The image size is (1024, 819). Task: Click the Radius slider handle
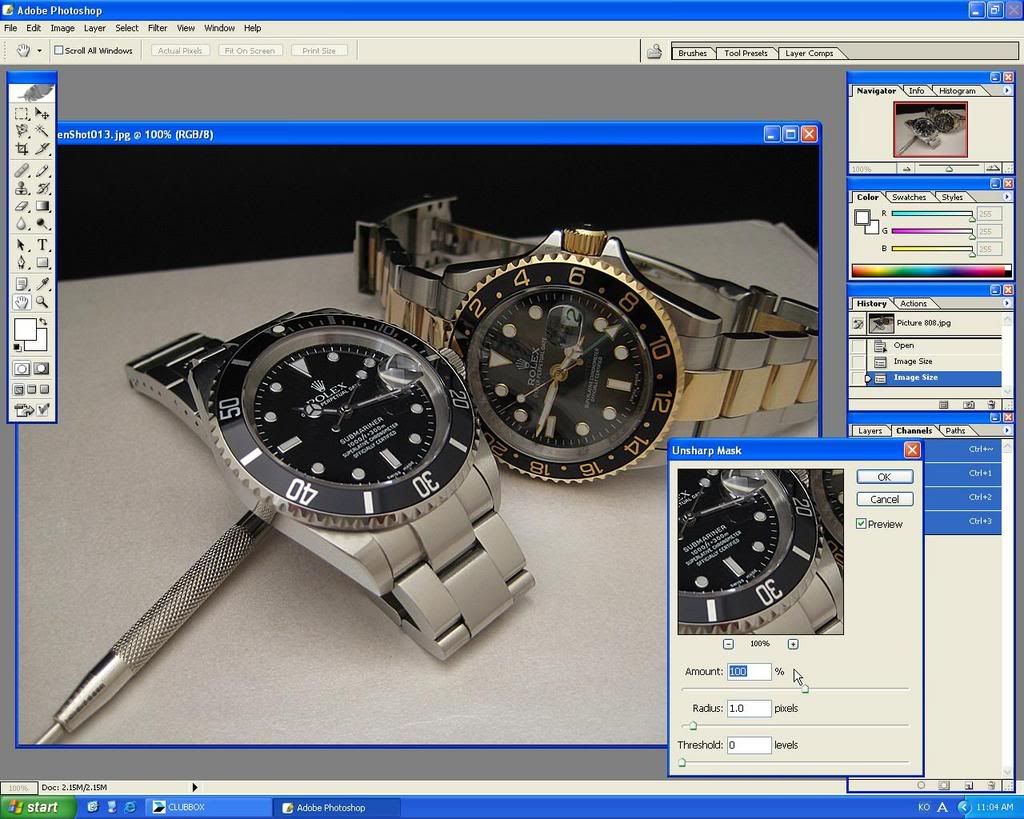(694, 725)
